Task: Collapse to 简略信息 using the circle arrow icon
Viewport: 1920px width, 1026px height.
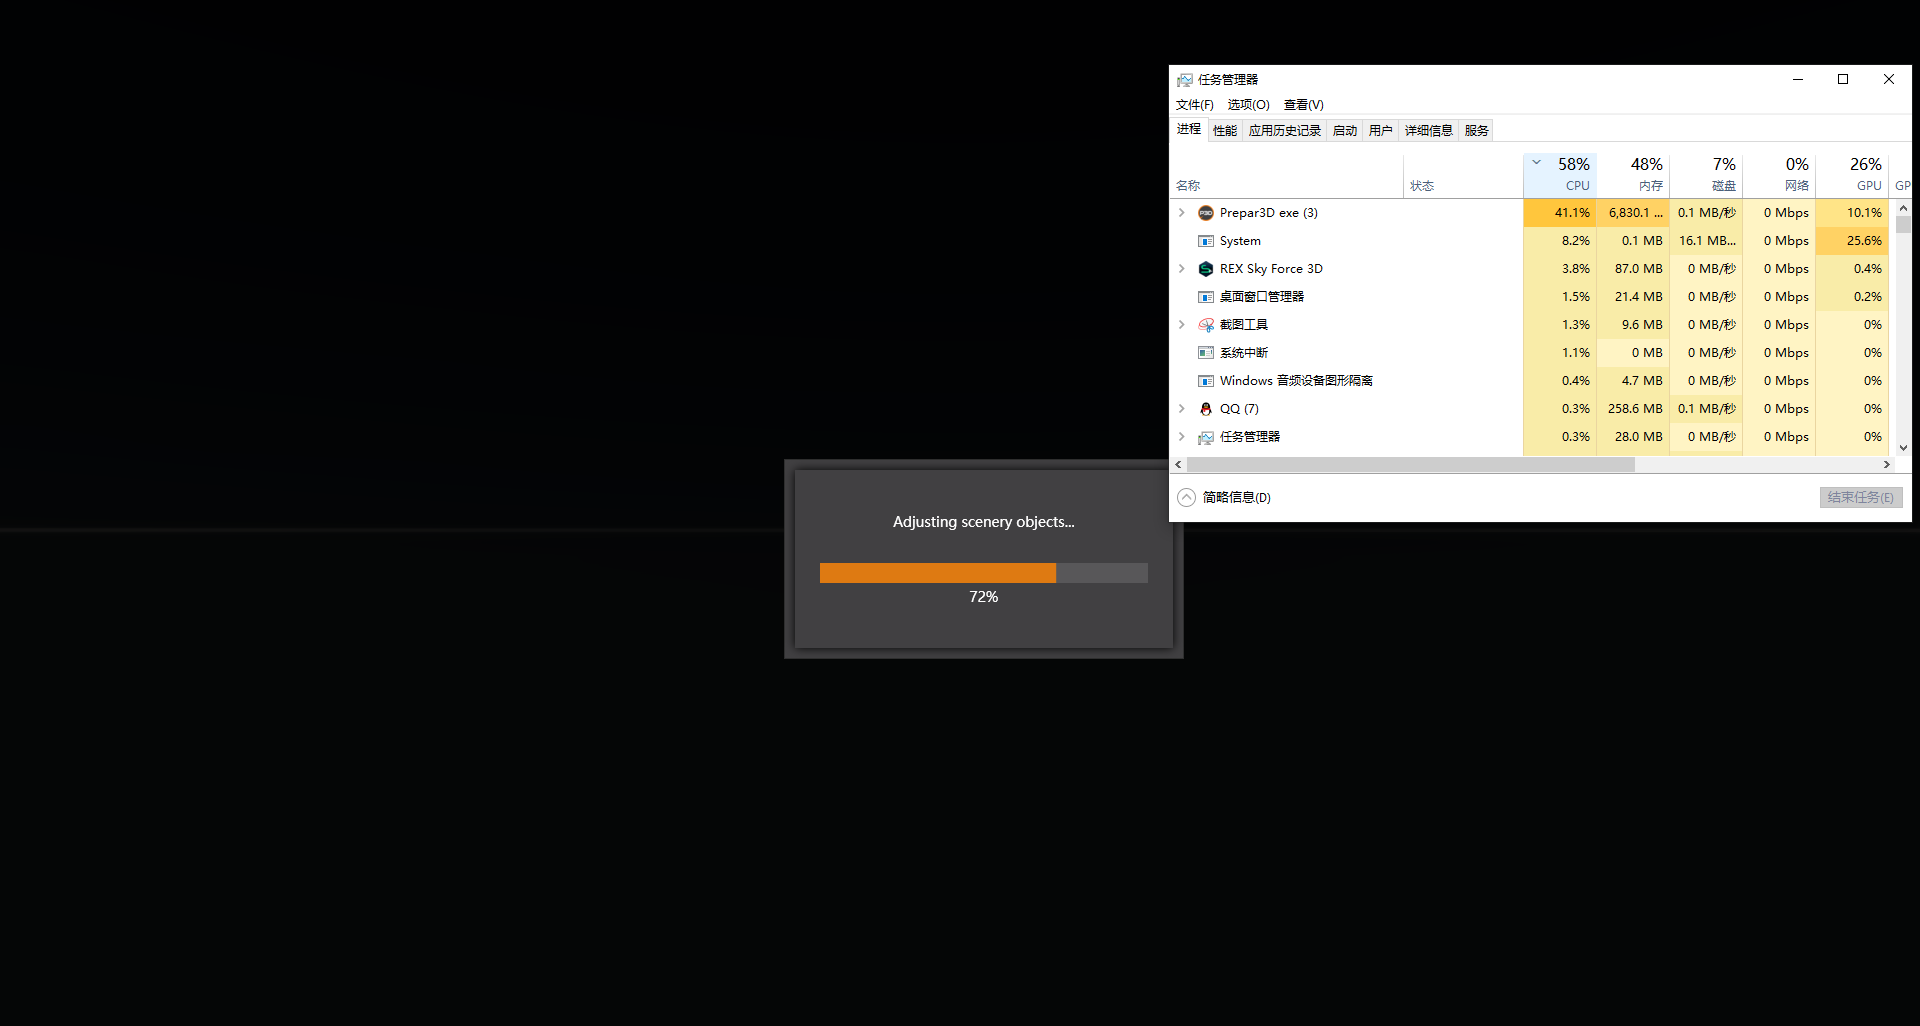Action: pos(1186,498)
